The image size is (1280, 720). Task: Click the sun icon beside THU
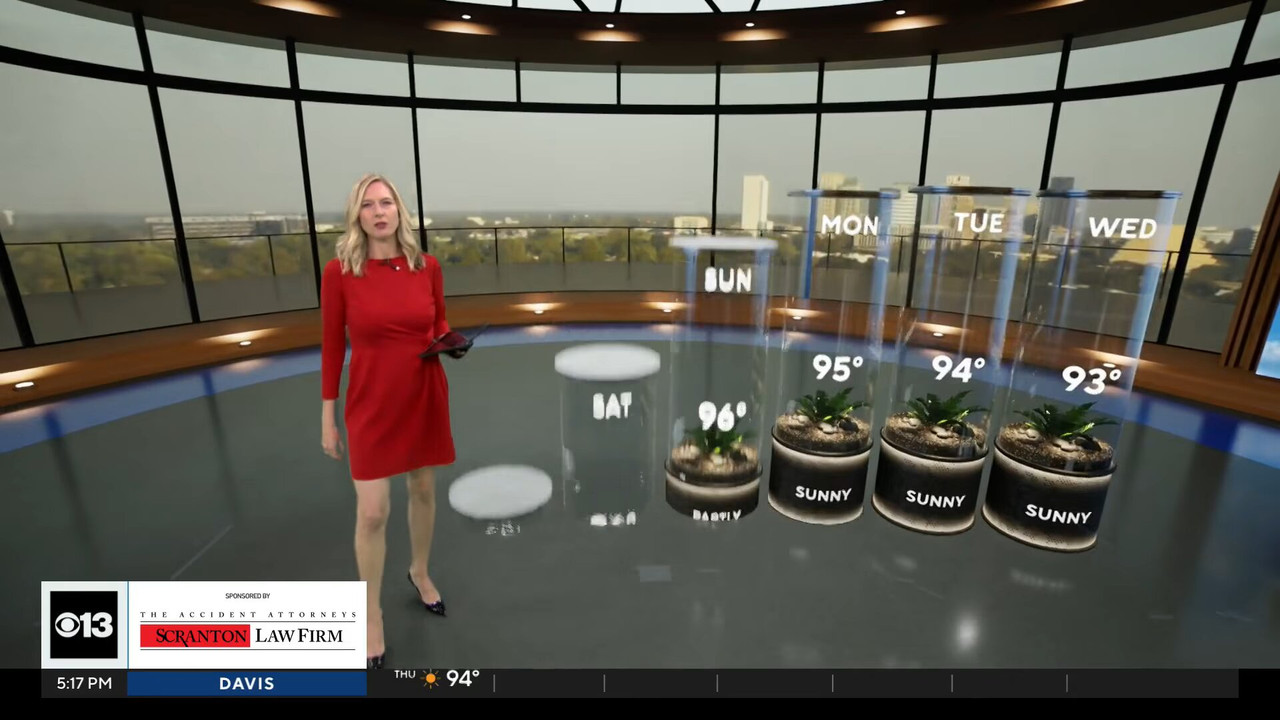click(x=431, y=679)
